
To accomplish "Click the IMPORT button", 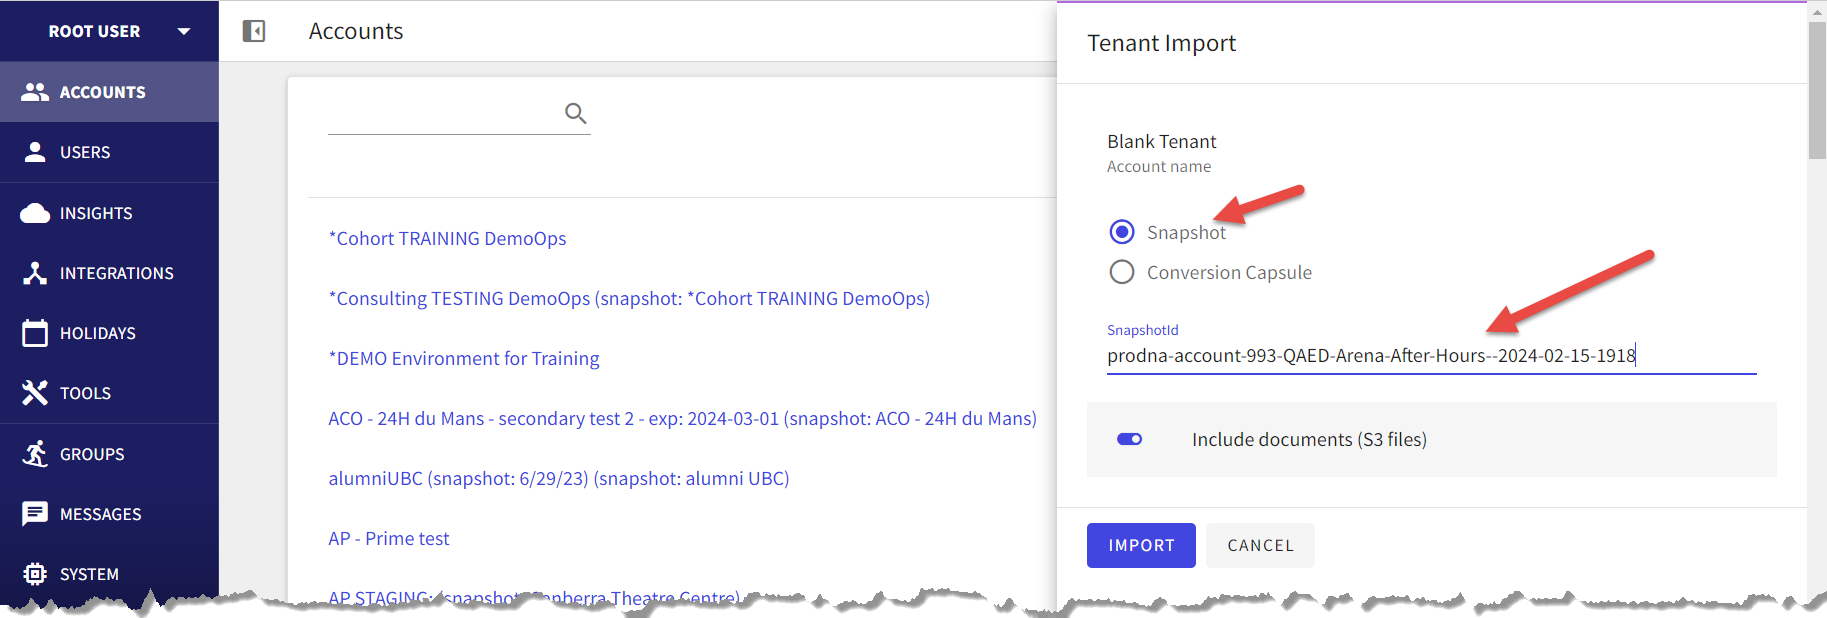I will coord(1141,545).
